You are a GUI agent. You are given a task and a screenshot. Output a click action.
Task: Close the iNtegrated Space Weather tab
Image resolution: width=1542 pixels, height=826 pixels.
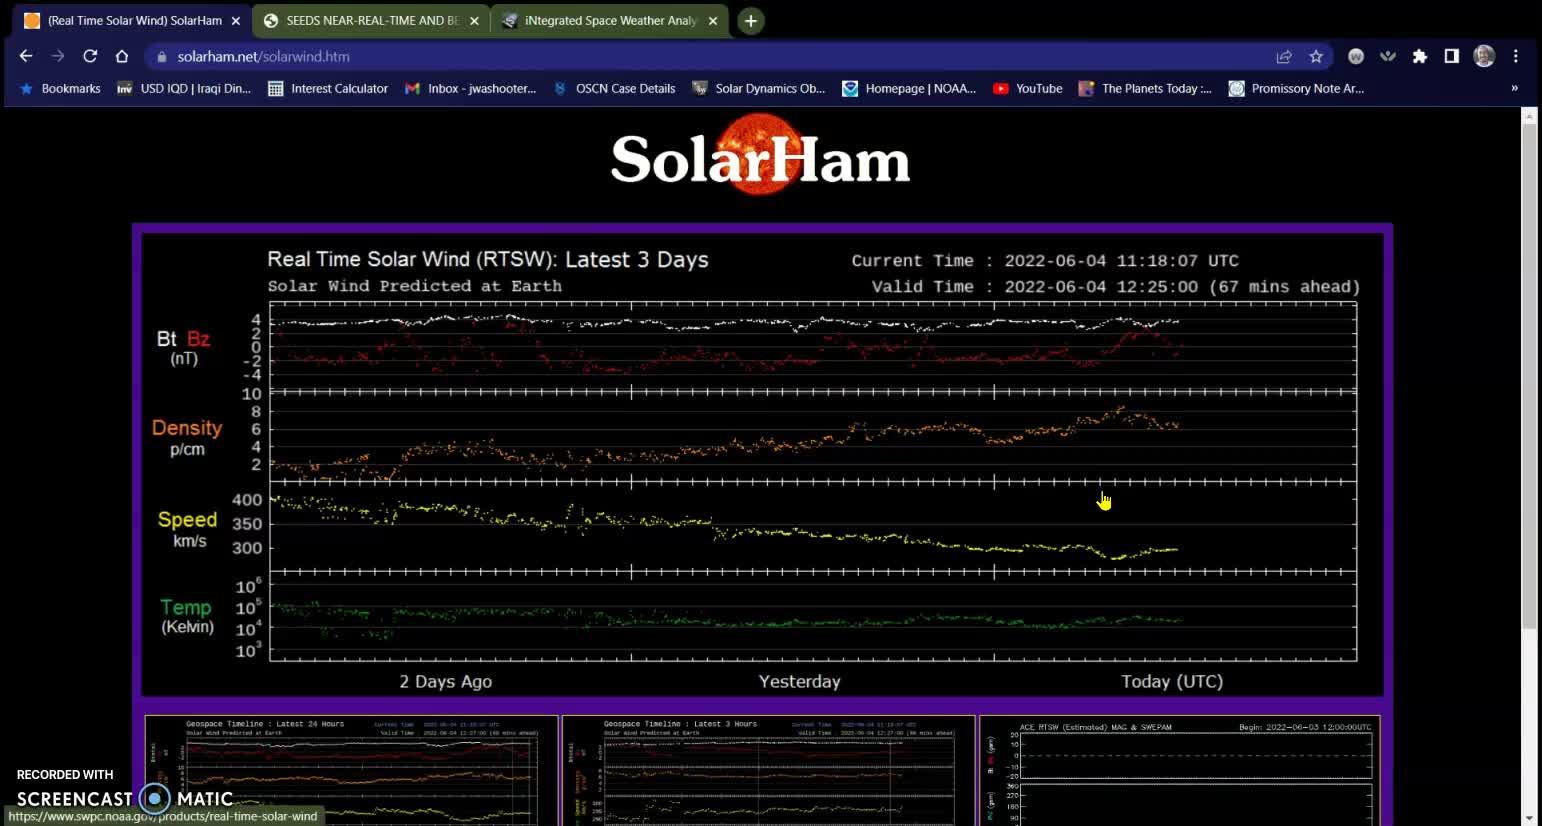tap(713, 20)
